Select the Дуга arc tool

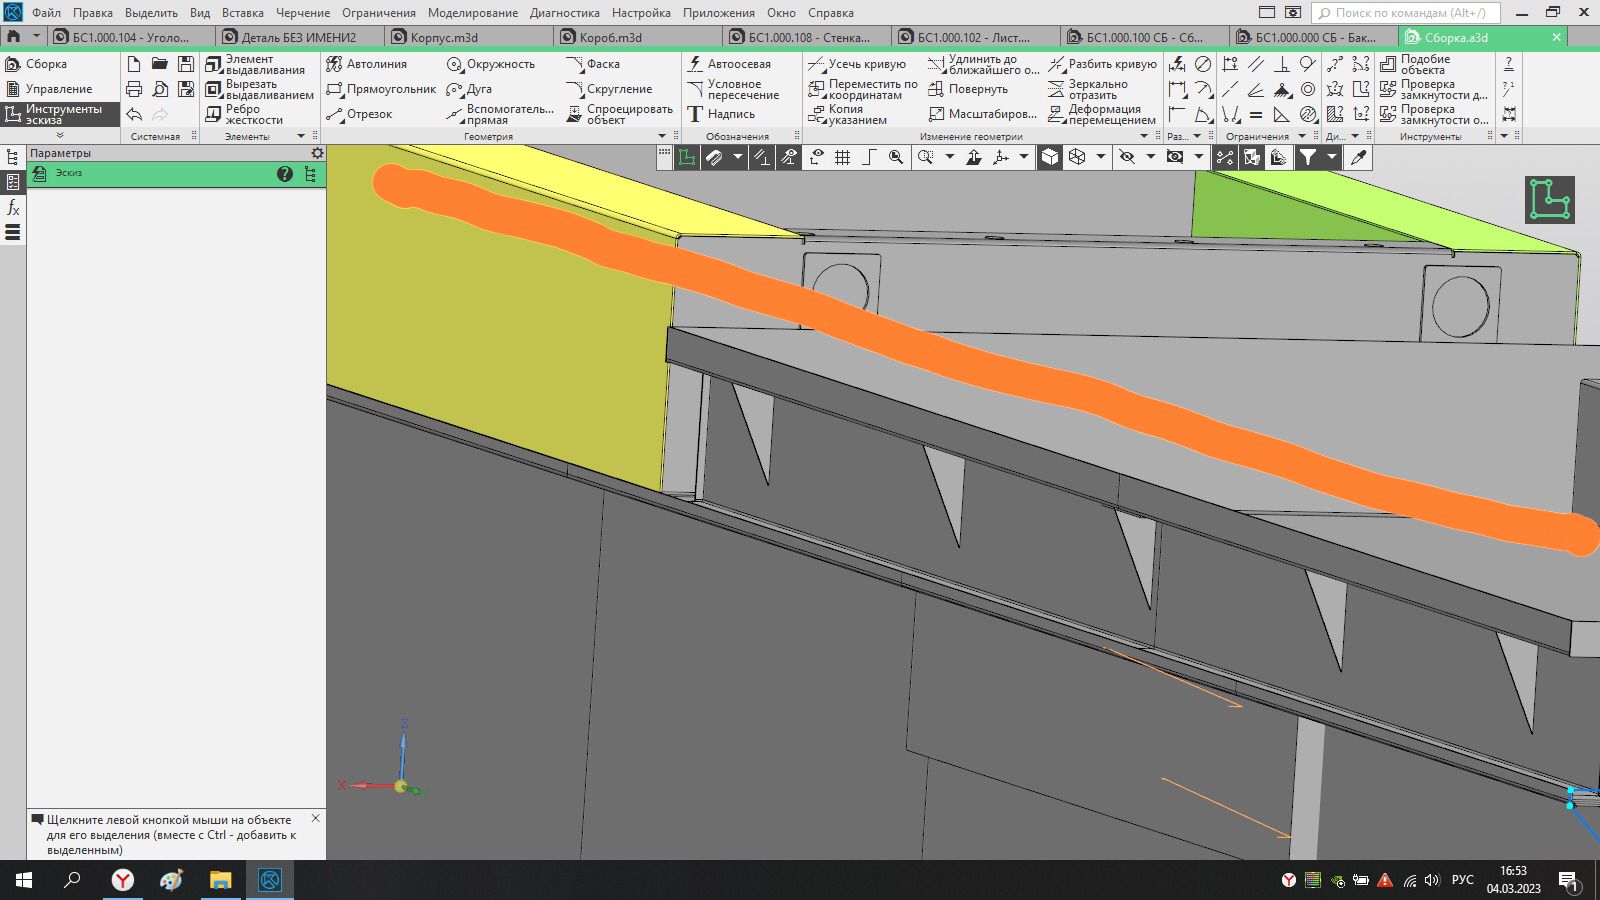click(x=469, y=89)
